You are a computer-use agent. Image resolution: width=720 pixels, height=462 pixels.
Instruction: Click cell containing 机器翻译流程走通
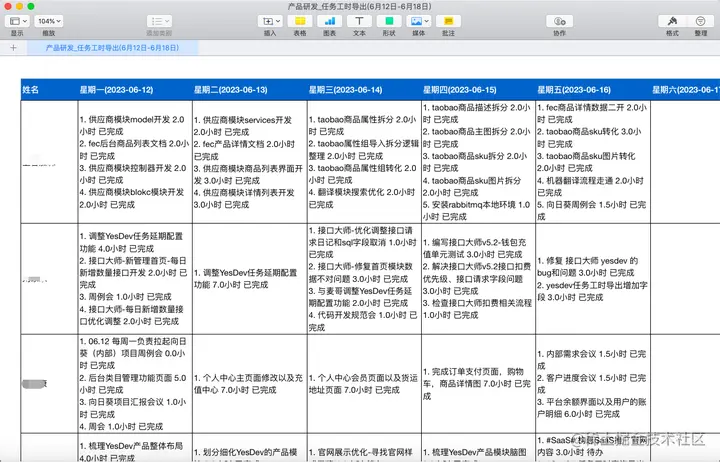593,162
